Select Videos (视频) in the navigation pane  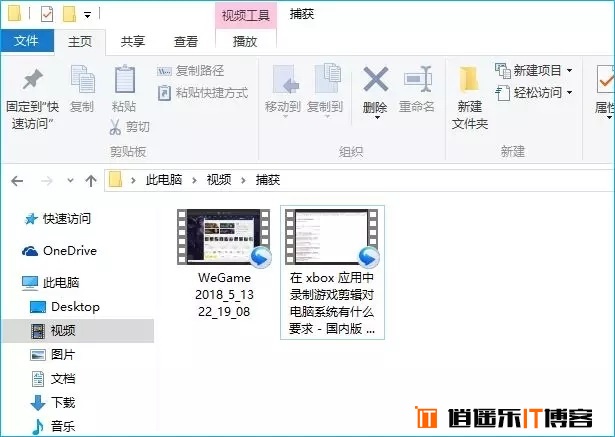(78, 331)
